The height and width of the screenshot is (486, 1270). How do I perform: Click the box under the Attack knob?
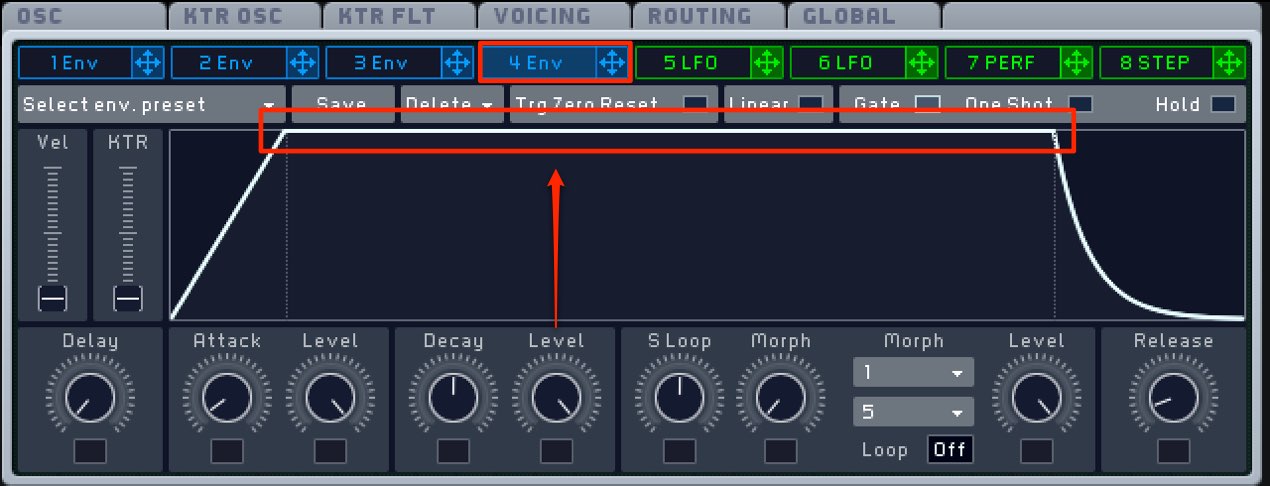coord(226,451)
